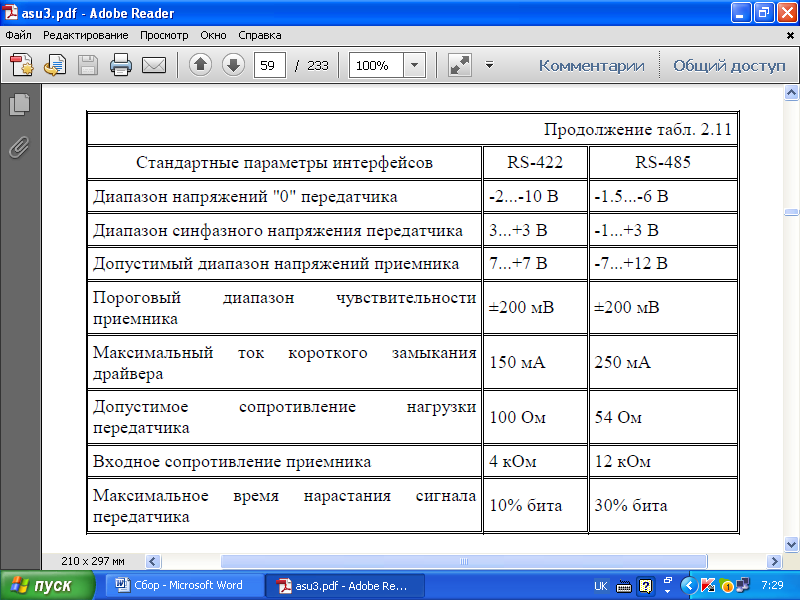Click asu3.pdf - Adobe Reader taskbar button
Screen dimensions: 800x600
coord(345,585)
